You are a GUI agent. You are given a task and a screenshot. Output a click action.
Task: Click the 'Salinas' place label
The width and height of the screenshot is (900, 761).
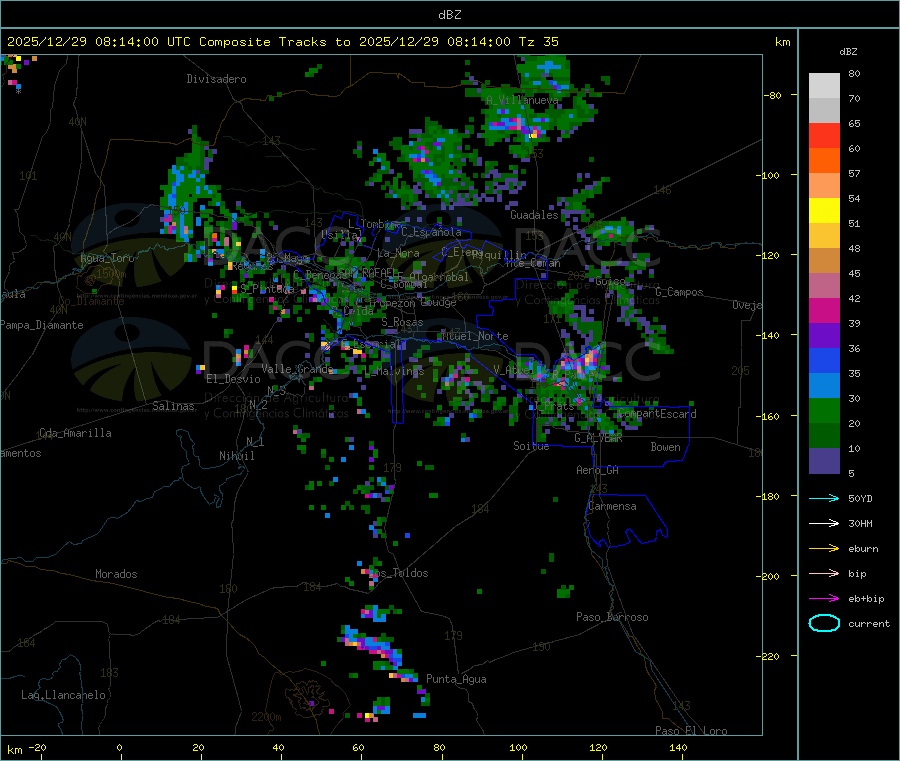173,406
